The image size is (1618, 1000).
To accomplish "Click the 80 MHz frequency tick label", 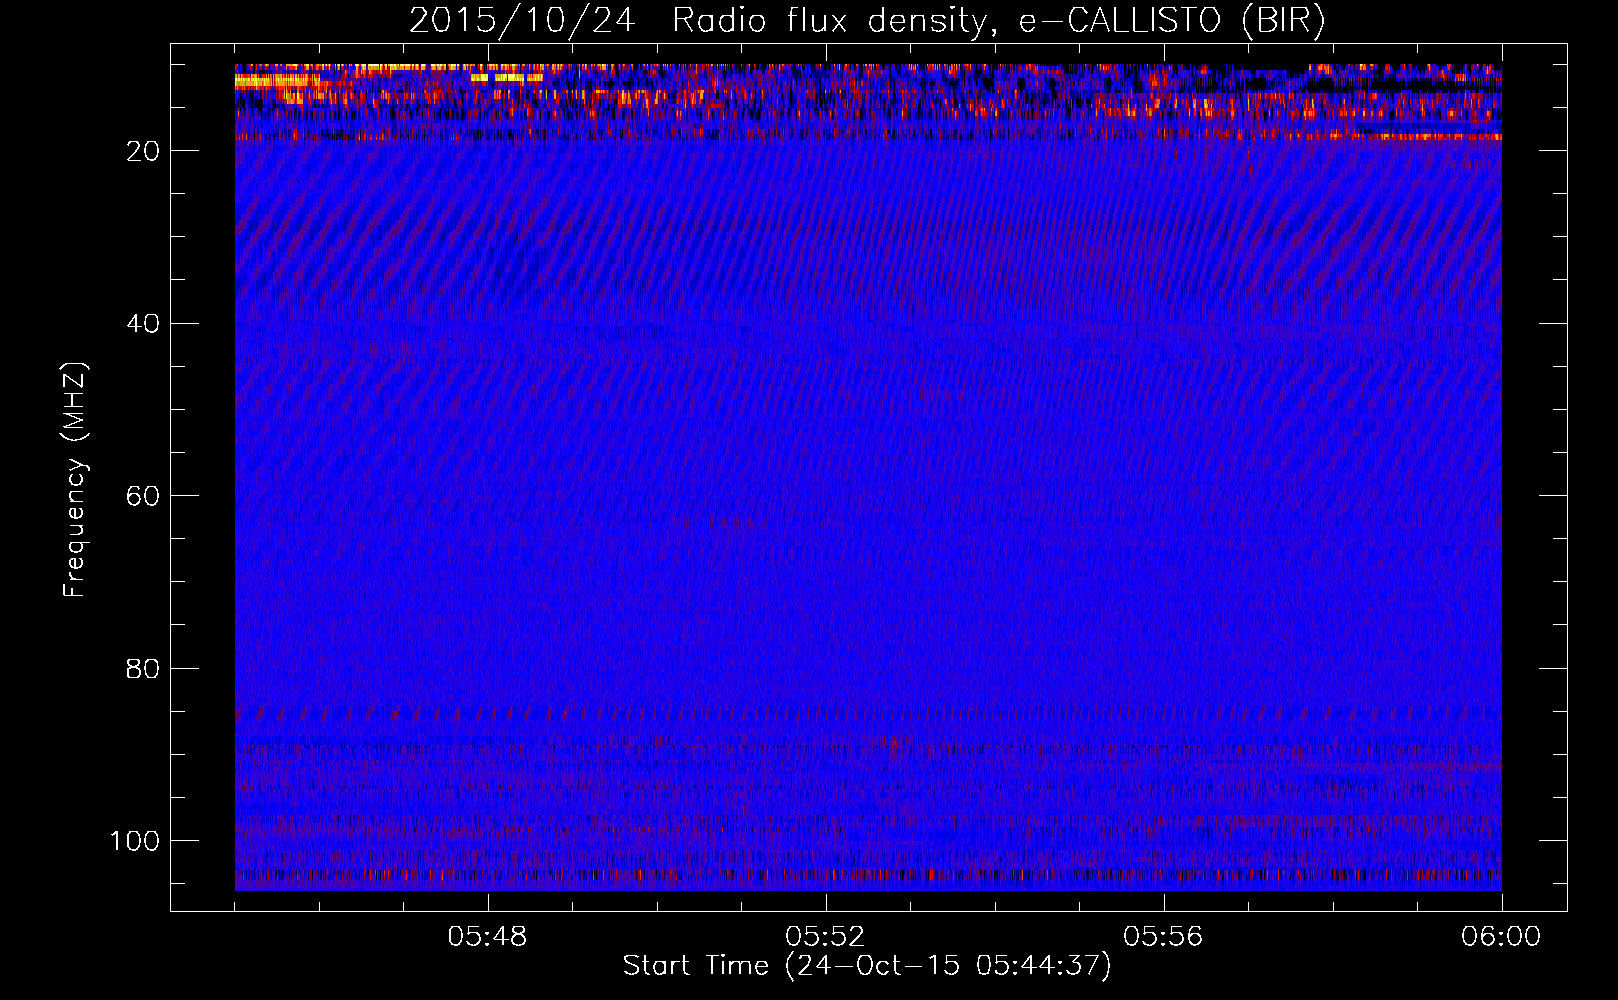I will click(144, 668).
